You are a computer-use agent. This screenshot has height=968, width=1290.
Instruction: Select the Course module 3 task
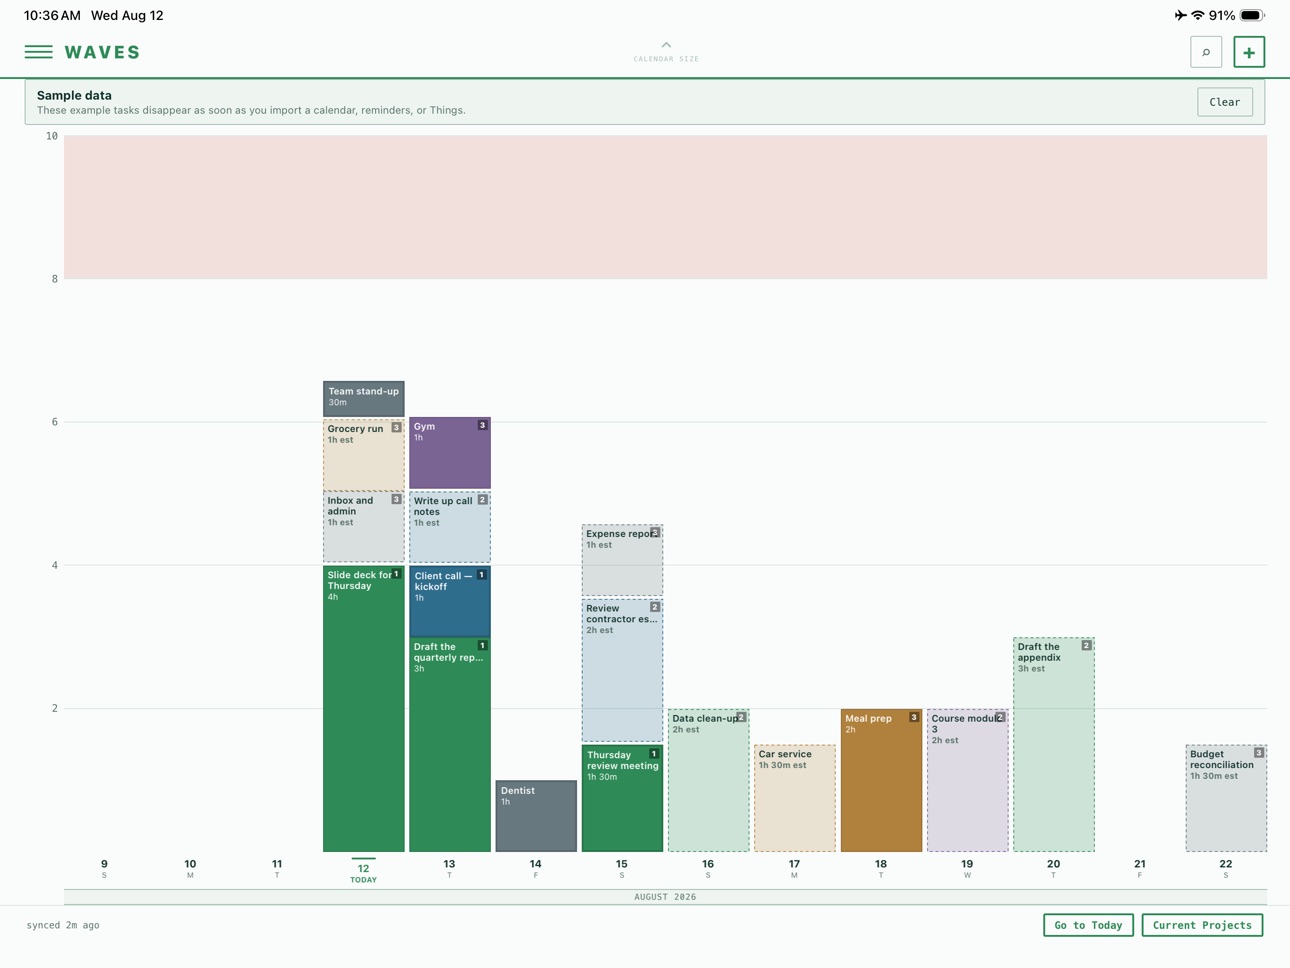click(967, 780)
